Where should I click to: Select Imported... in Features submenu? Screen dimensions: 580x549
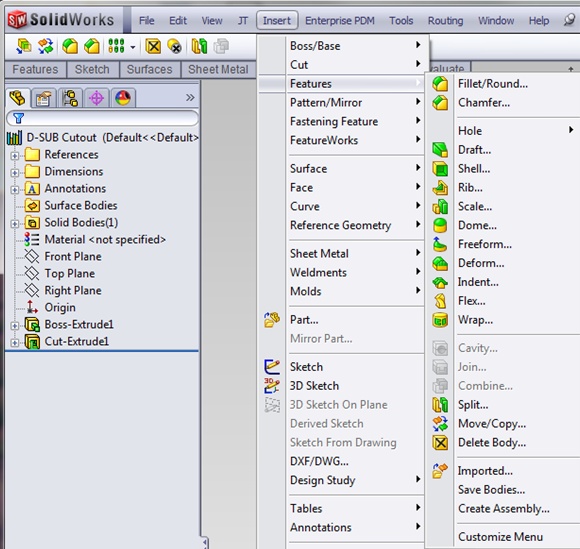tap(485, 471)
